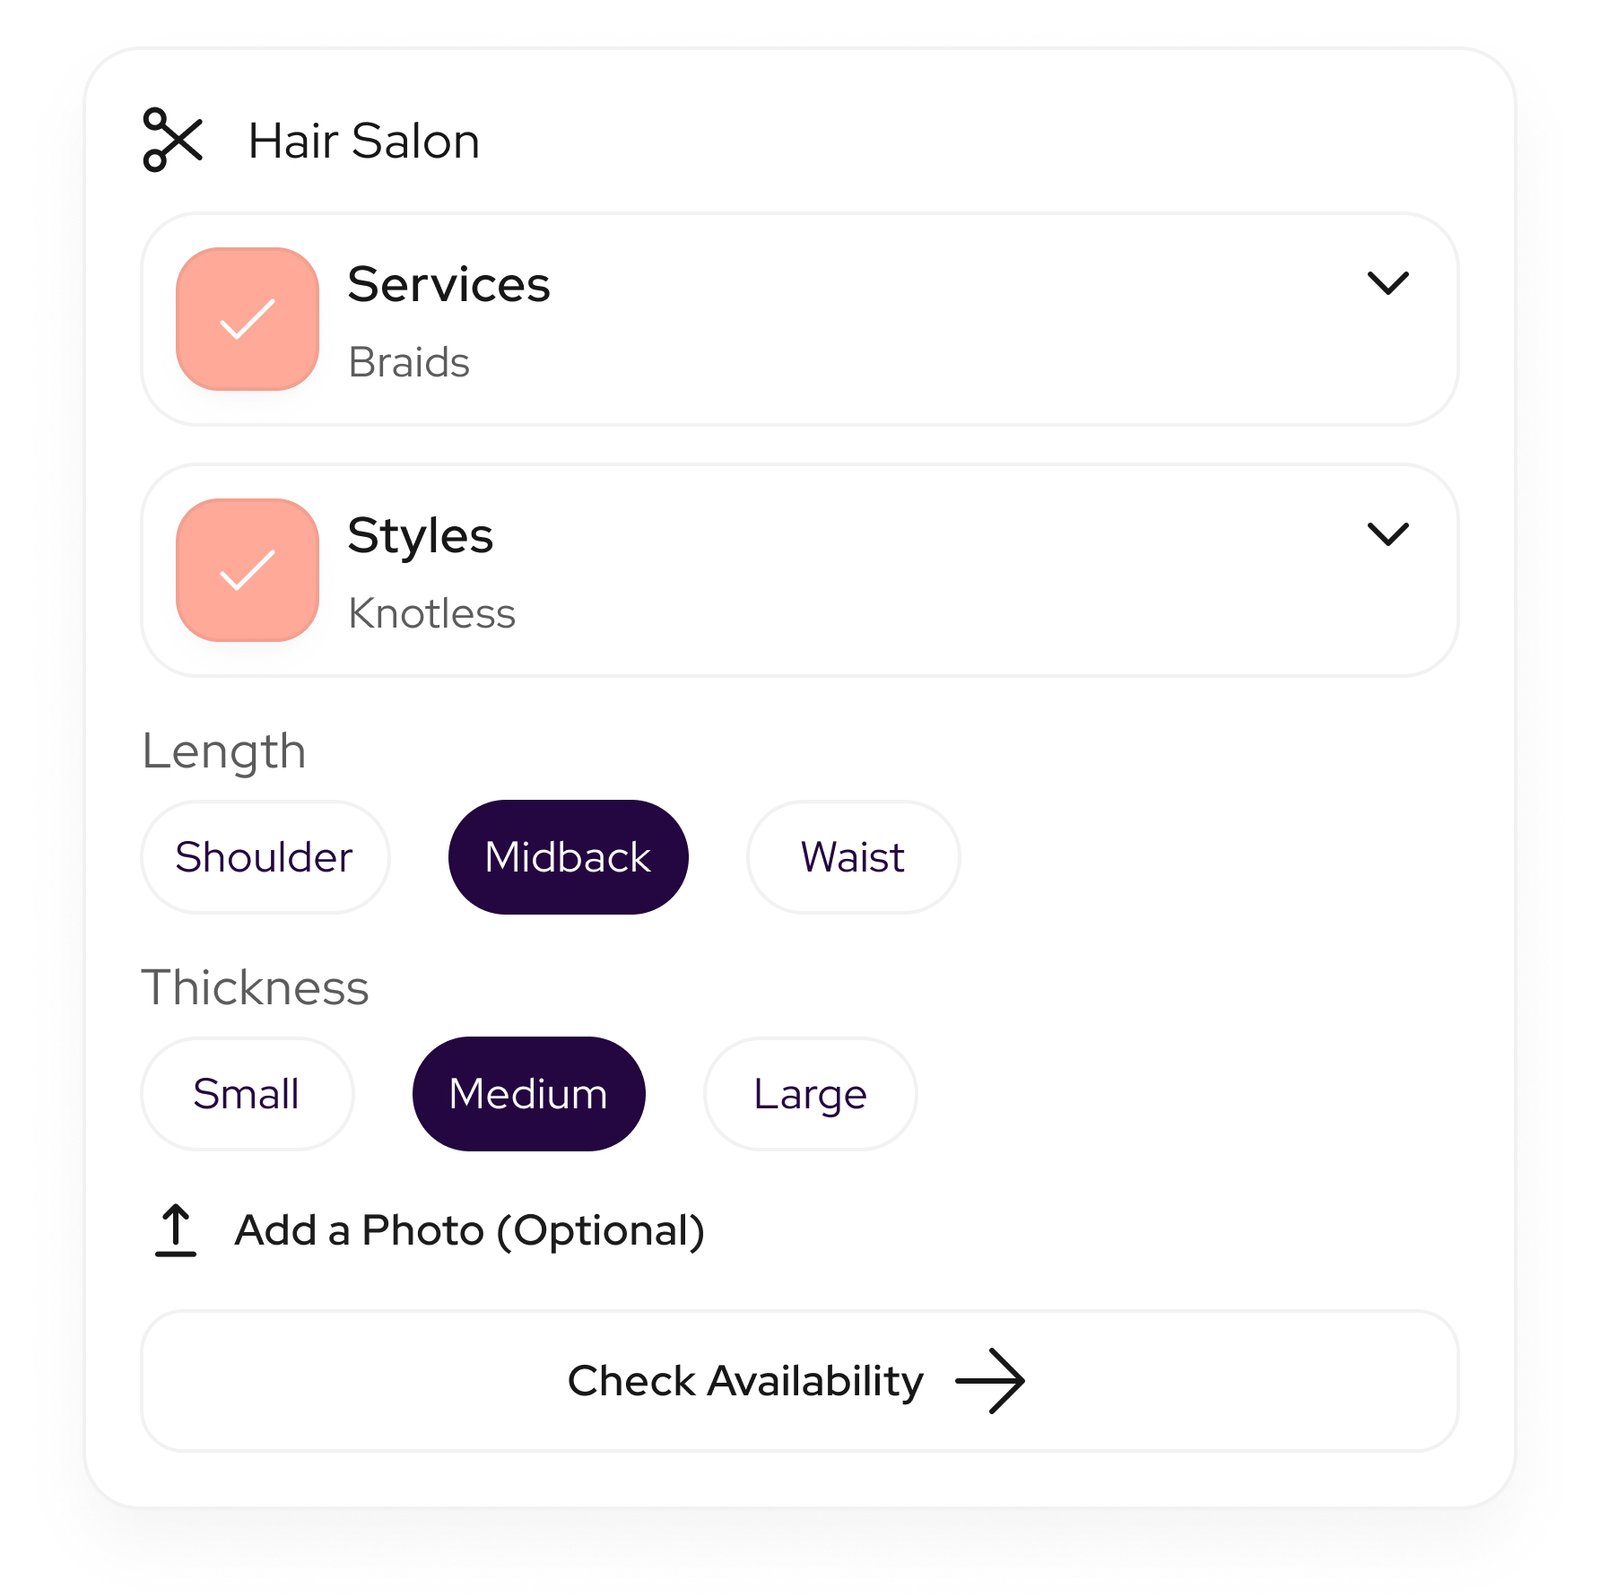Switch to the Small thickness option

point(247,1094)
